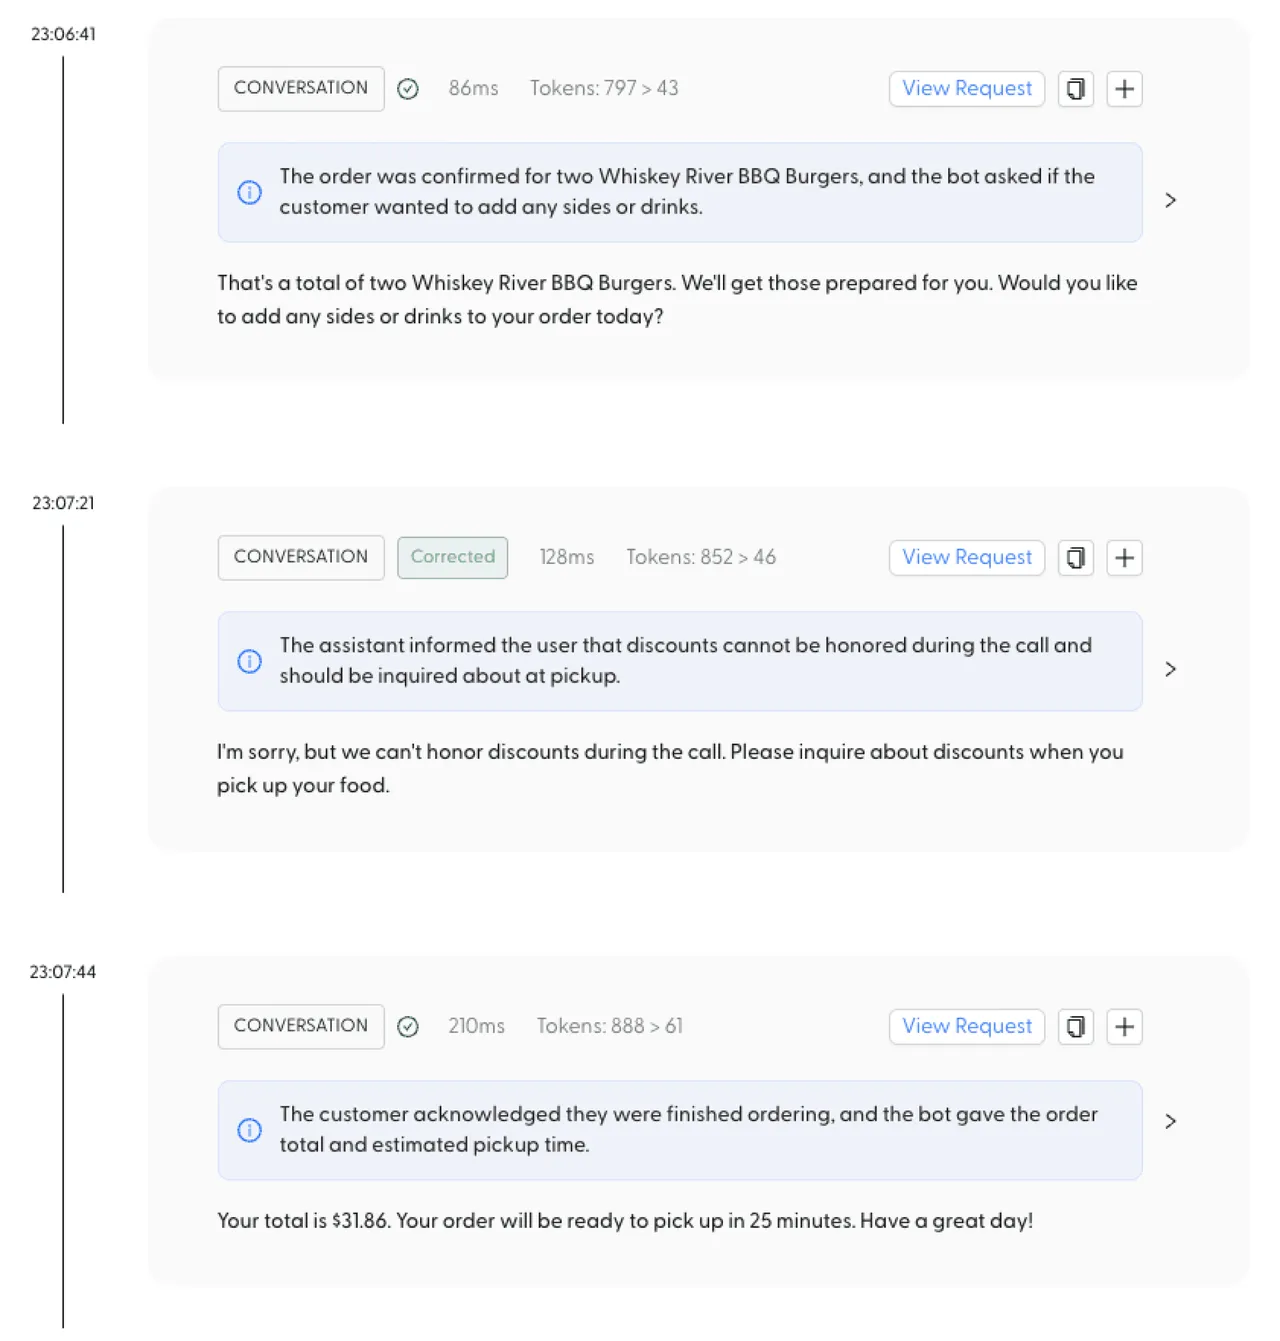Open View Request for 797 tokens entry
Image resolution: width=1280 pixels, height=1341 pixels.
coord(967,89)
